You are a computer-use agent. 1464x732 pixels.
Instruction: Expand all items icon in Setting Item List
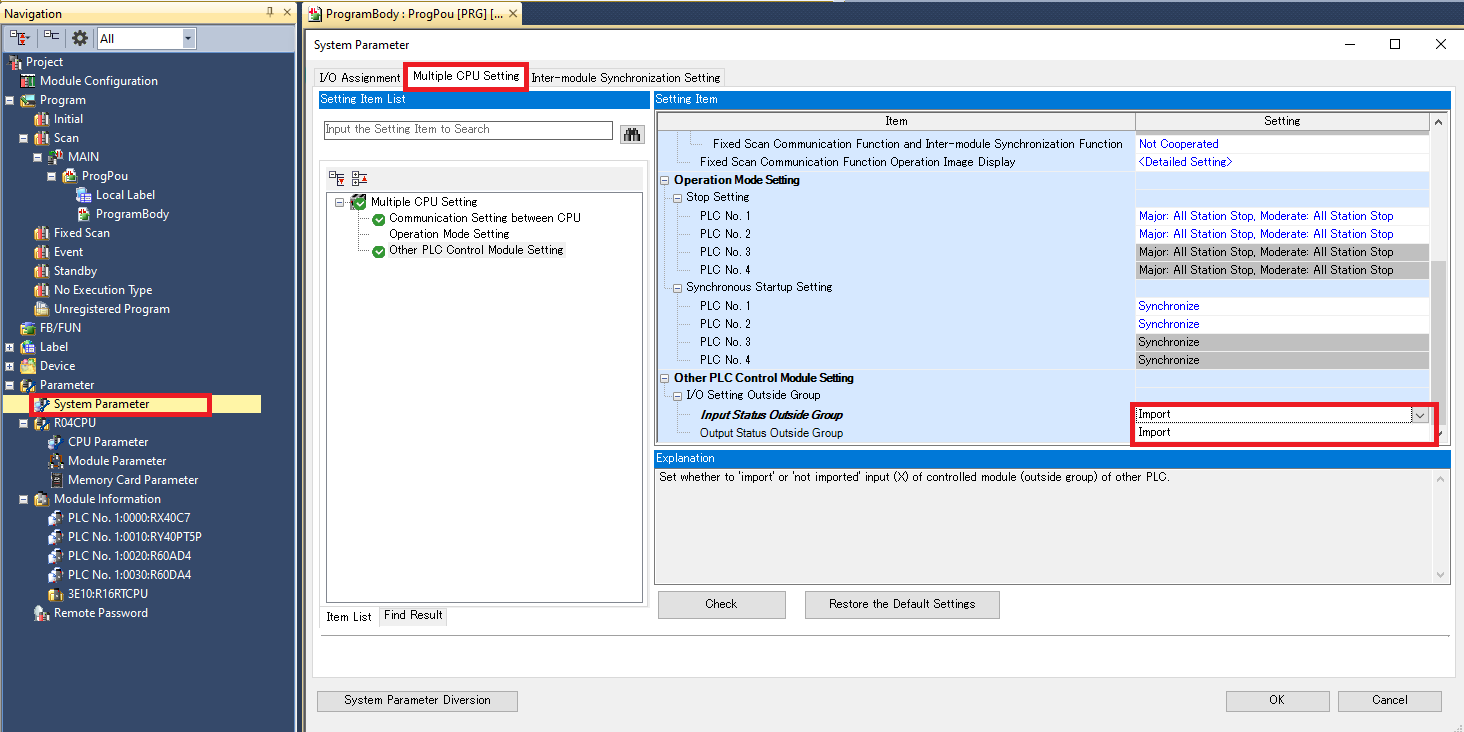click(x=337, y=178)
